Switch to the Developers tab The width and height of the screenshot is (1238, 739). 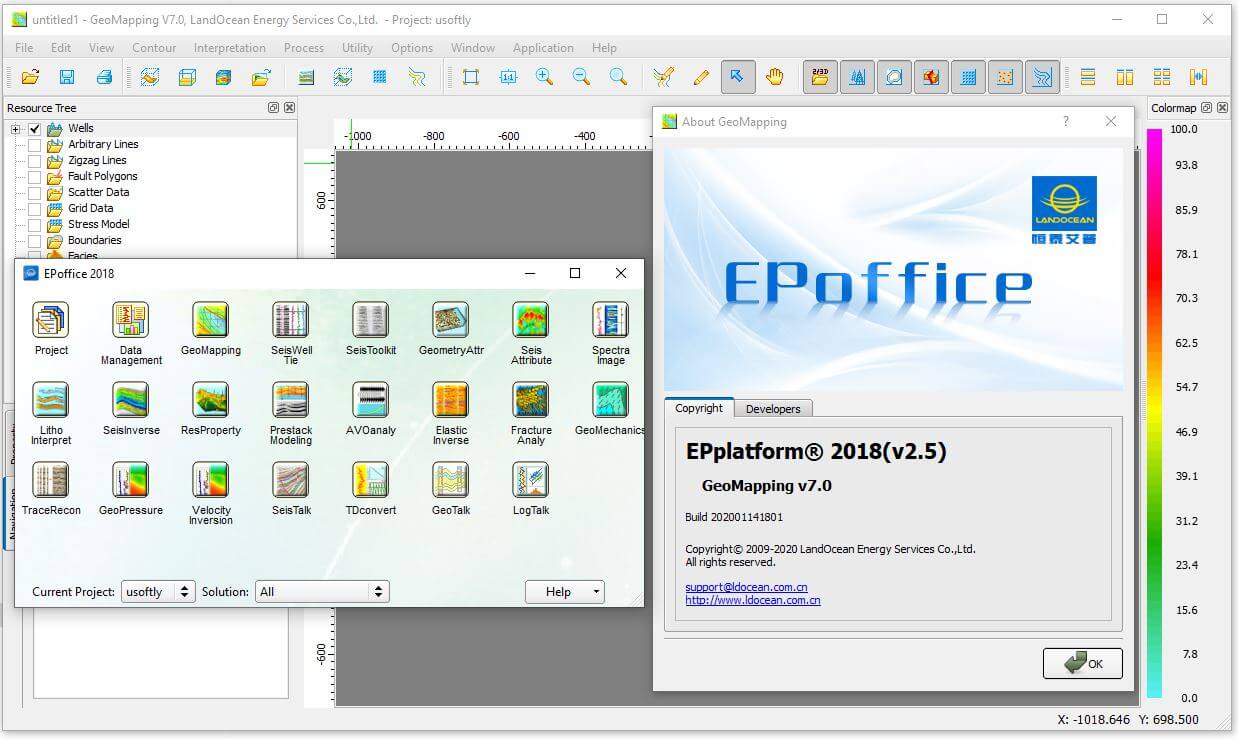tap(774, 408)
